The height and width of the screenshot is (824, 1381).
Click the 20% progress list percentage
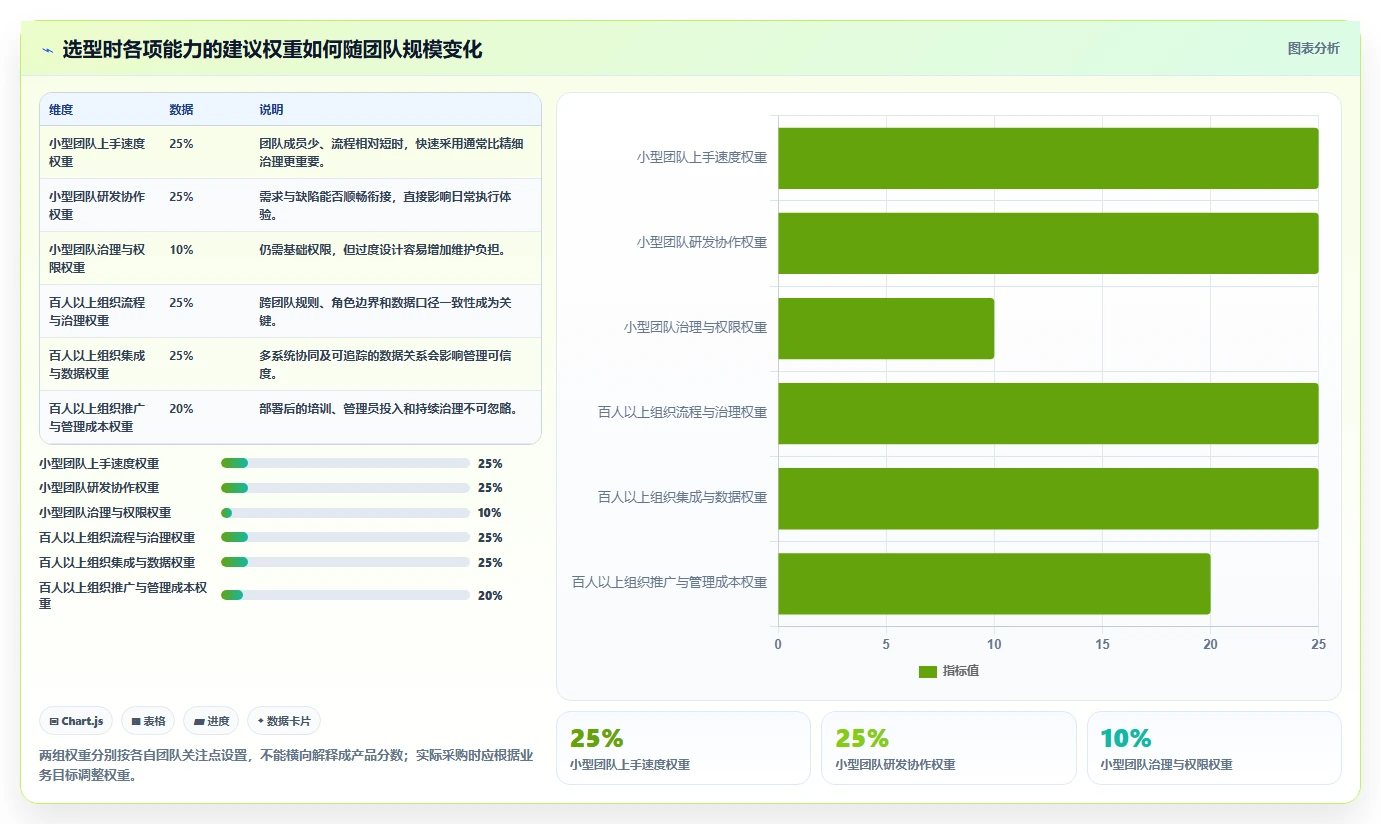point(490,596)
